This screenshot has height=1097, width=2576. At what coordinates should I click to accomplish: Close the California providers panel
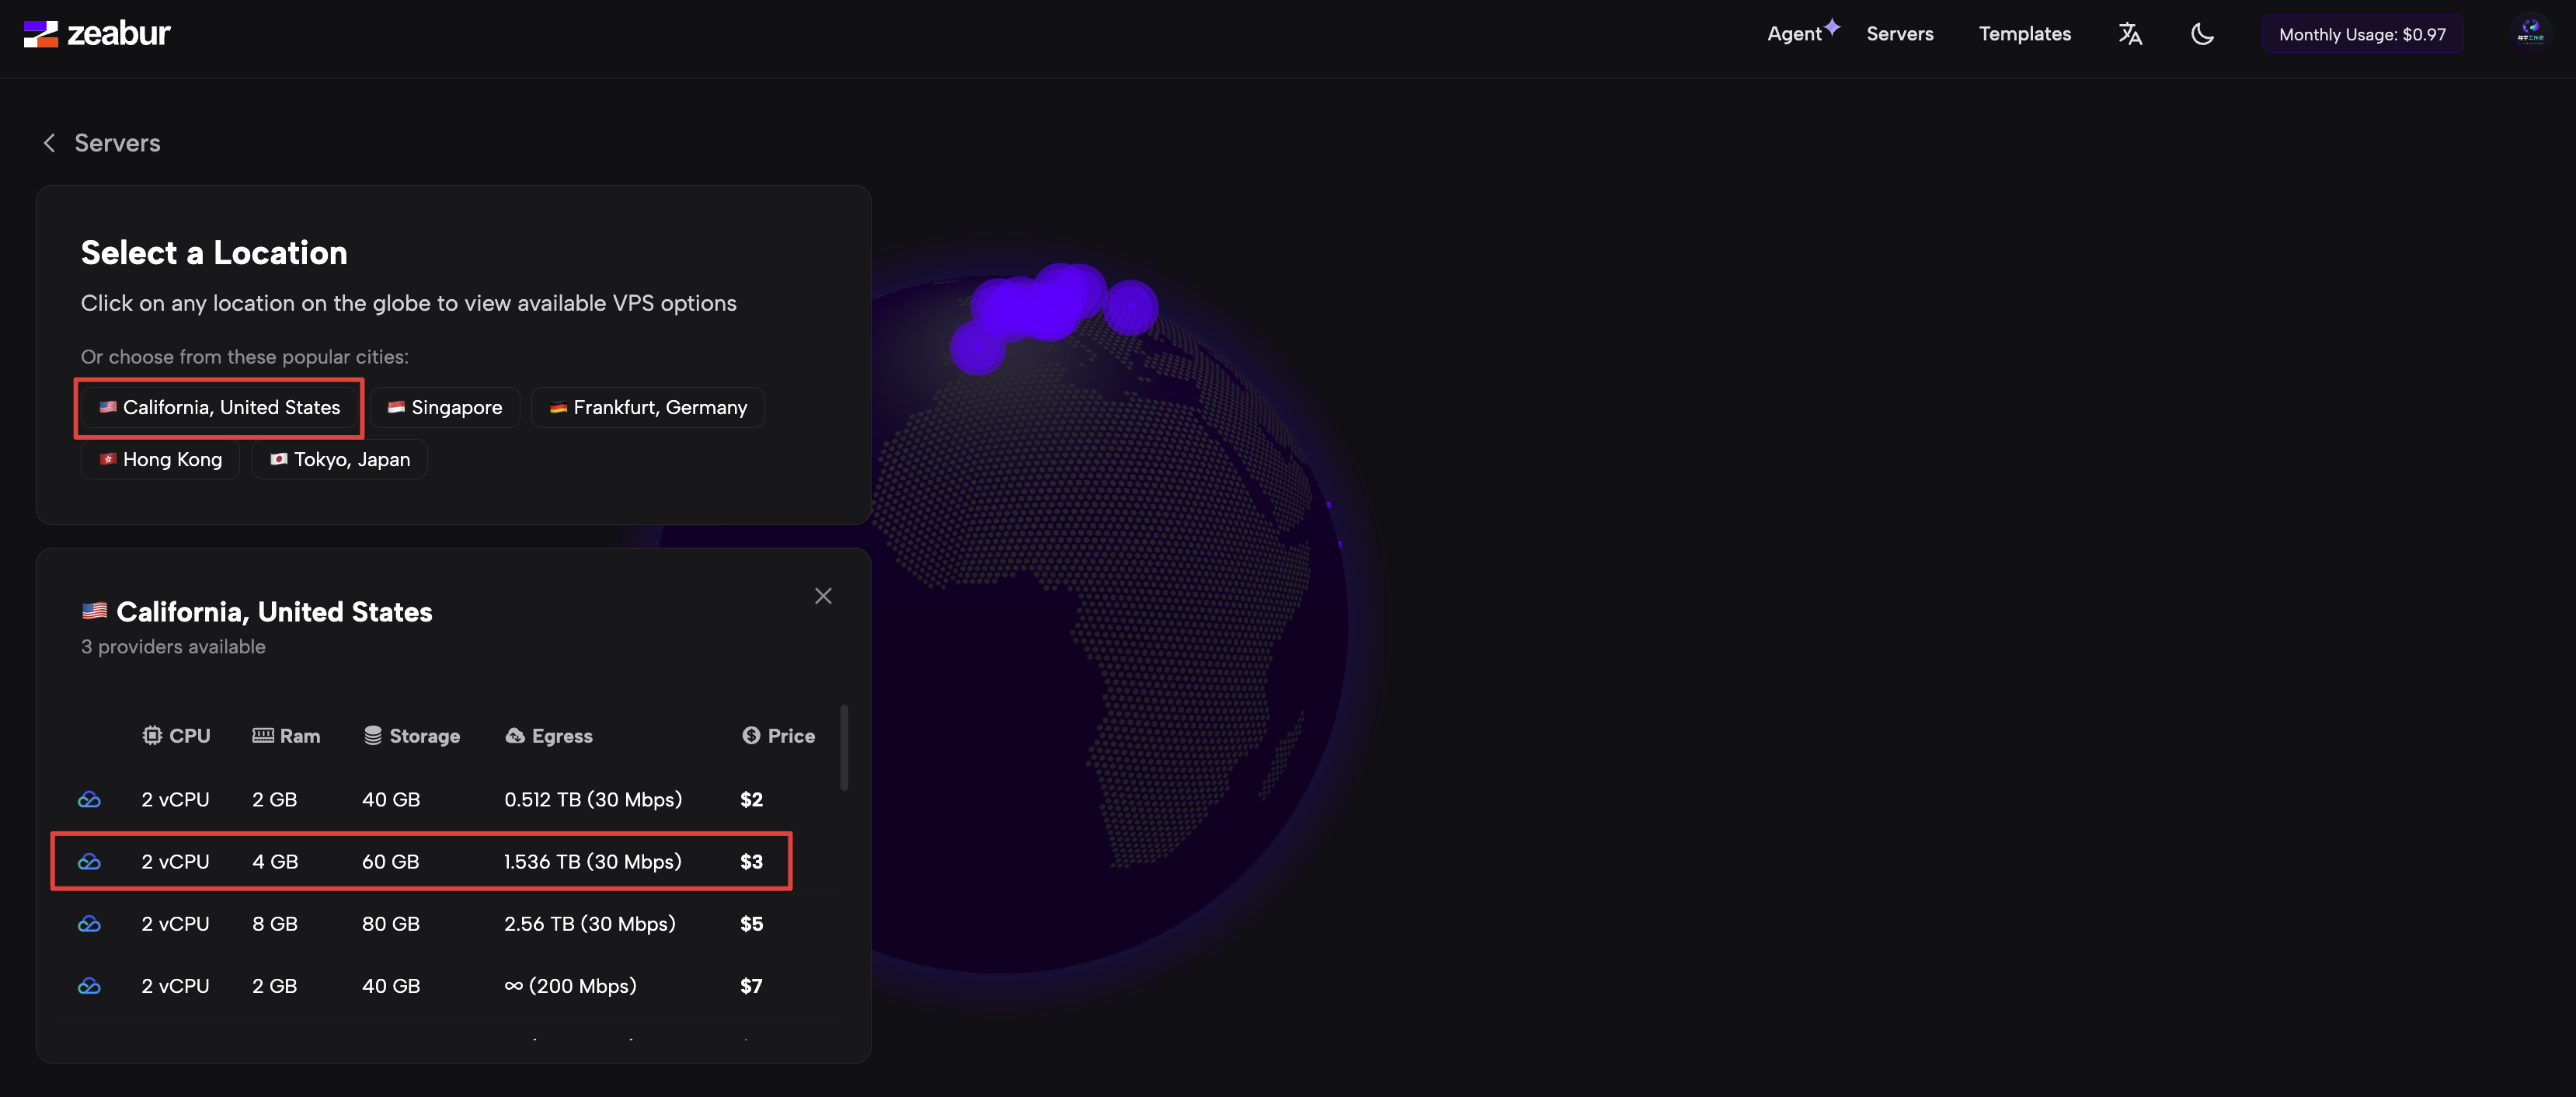click(x=823, y=596)
